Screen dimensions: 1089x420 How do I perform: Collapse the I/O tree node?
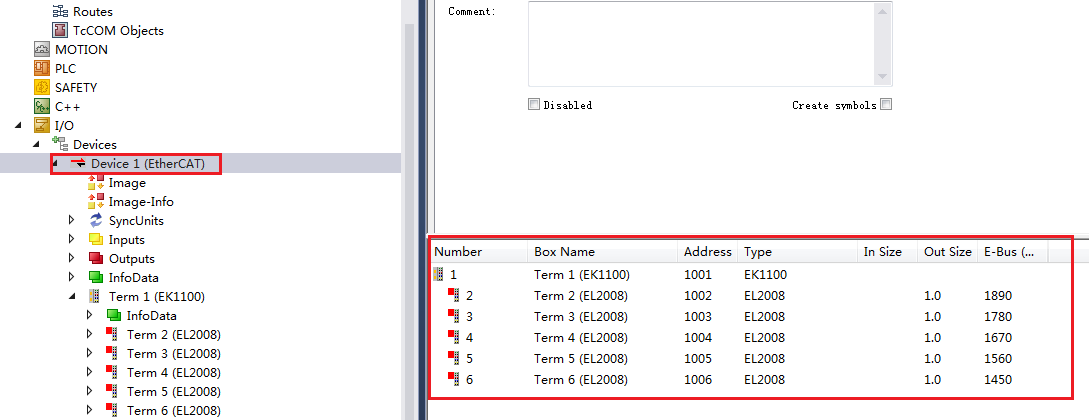(x=17, y=126)
